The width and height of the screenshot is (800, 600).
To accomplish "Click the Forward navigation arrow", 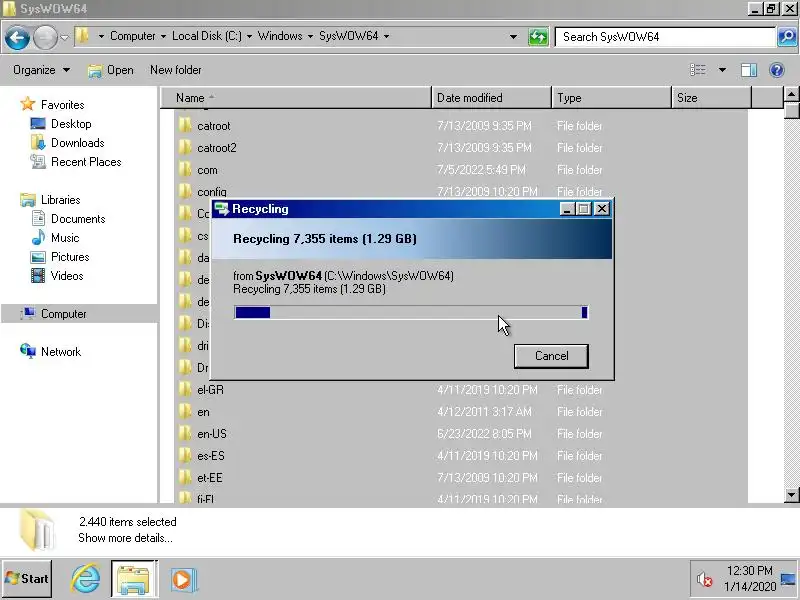I will point(45,37).
